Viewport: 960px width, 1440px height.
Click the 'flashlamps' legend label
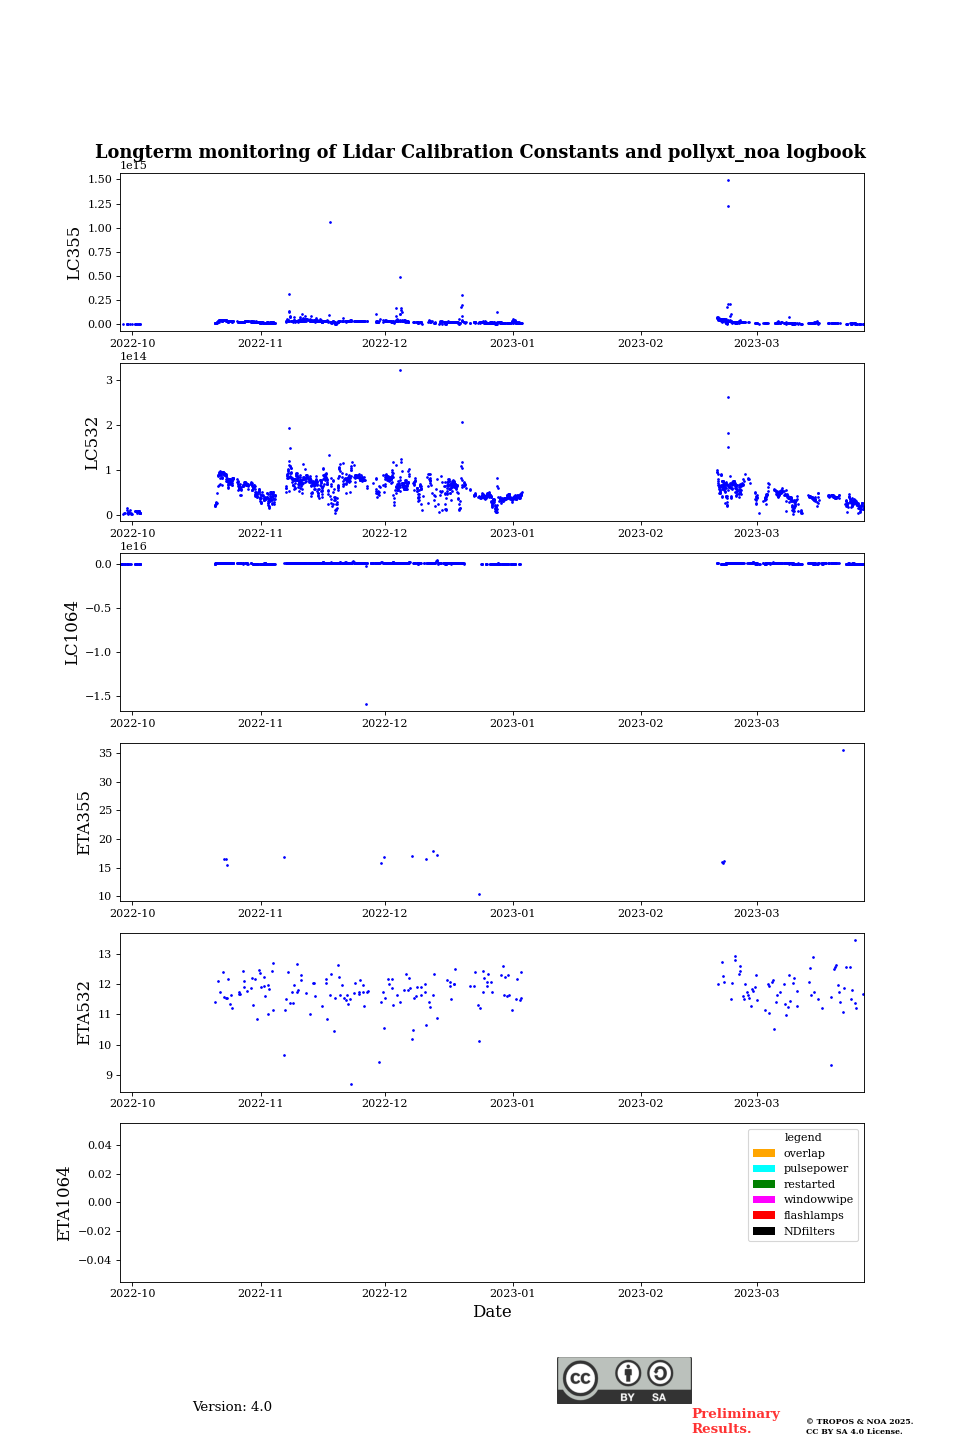pyautogui.click(x=814, y=1215)
